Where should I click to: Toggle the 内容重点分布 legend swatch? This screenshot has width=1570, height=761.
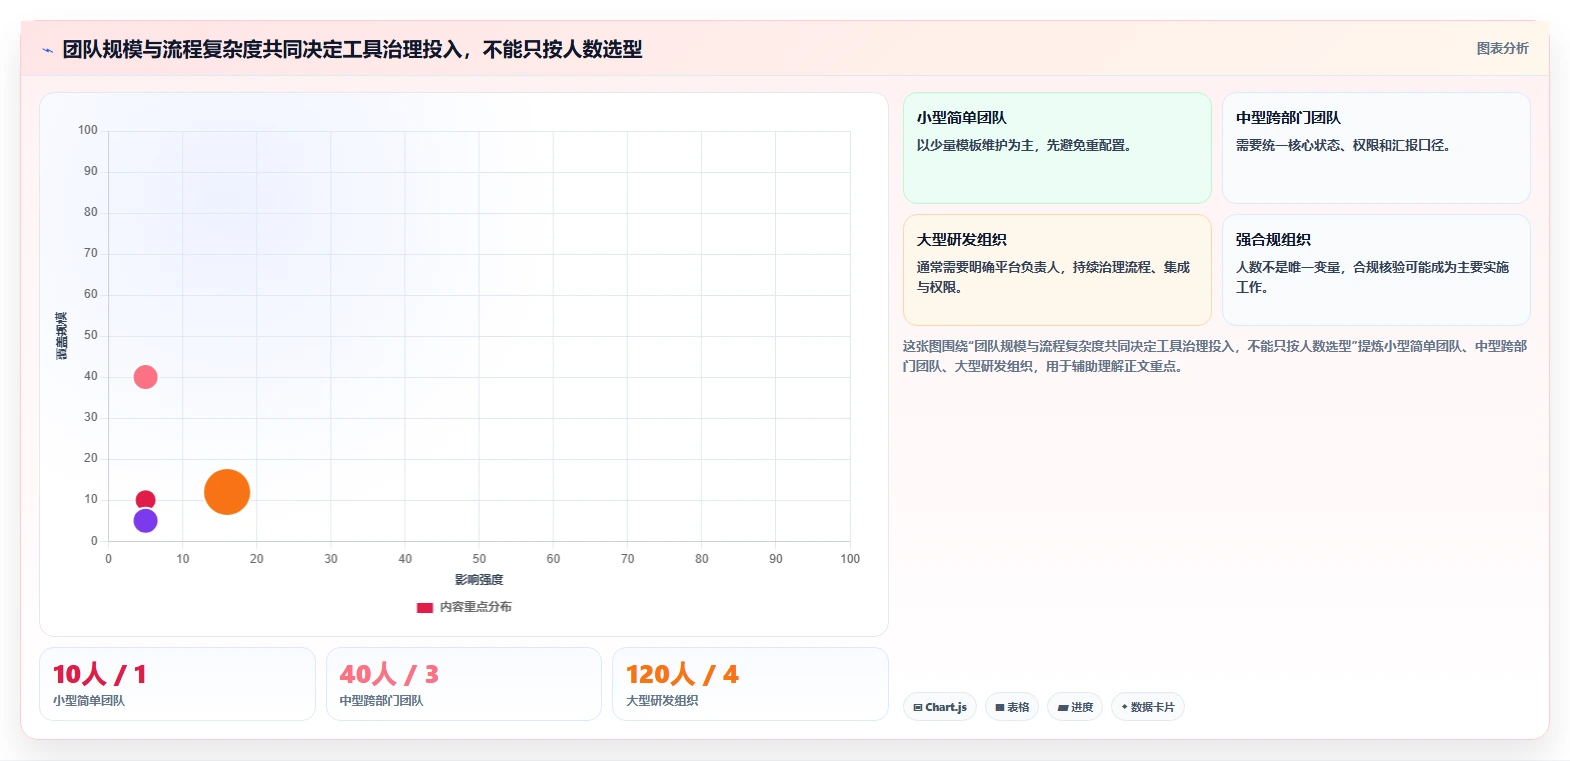[x=425, y=607]
